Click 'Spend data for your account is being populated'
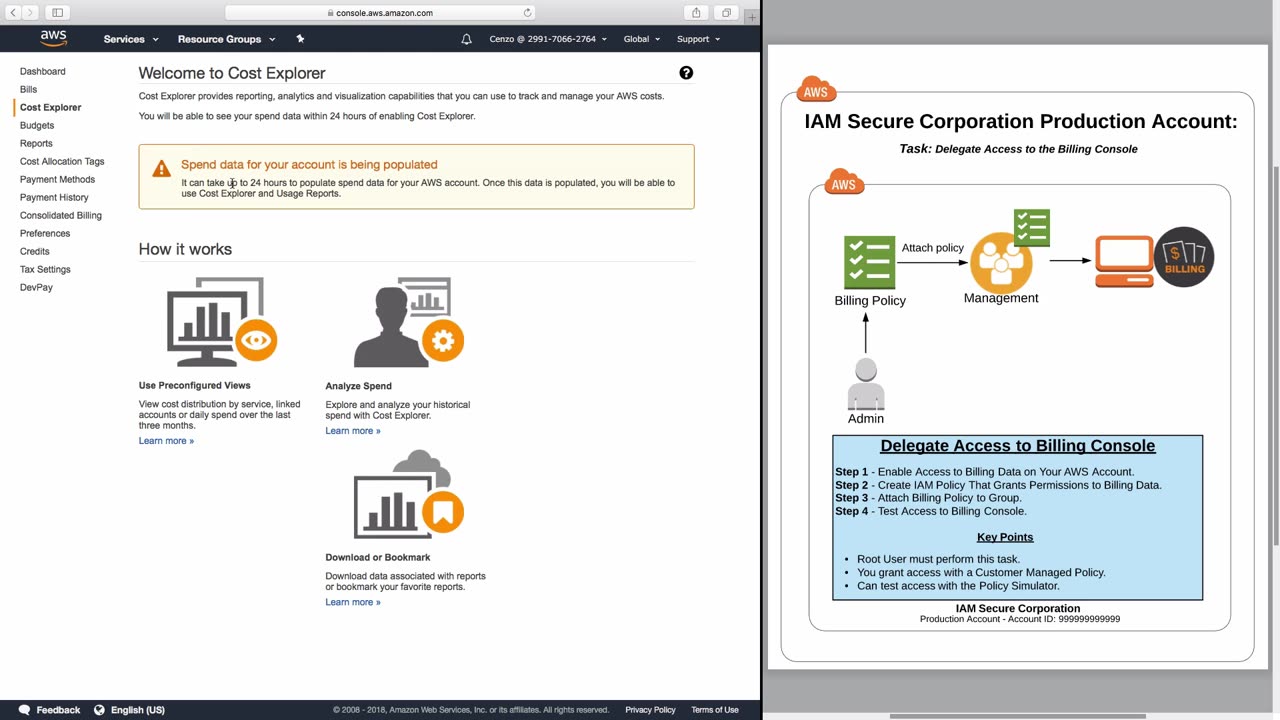Screen dimensions: 1280x720 [309, 165]
